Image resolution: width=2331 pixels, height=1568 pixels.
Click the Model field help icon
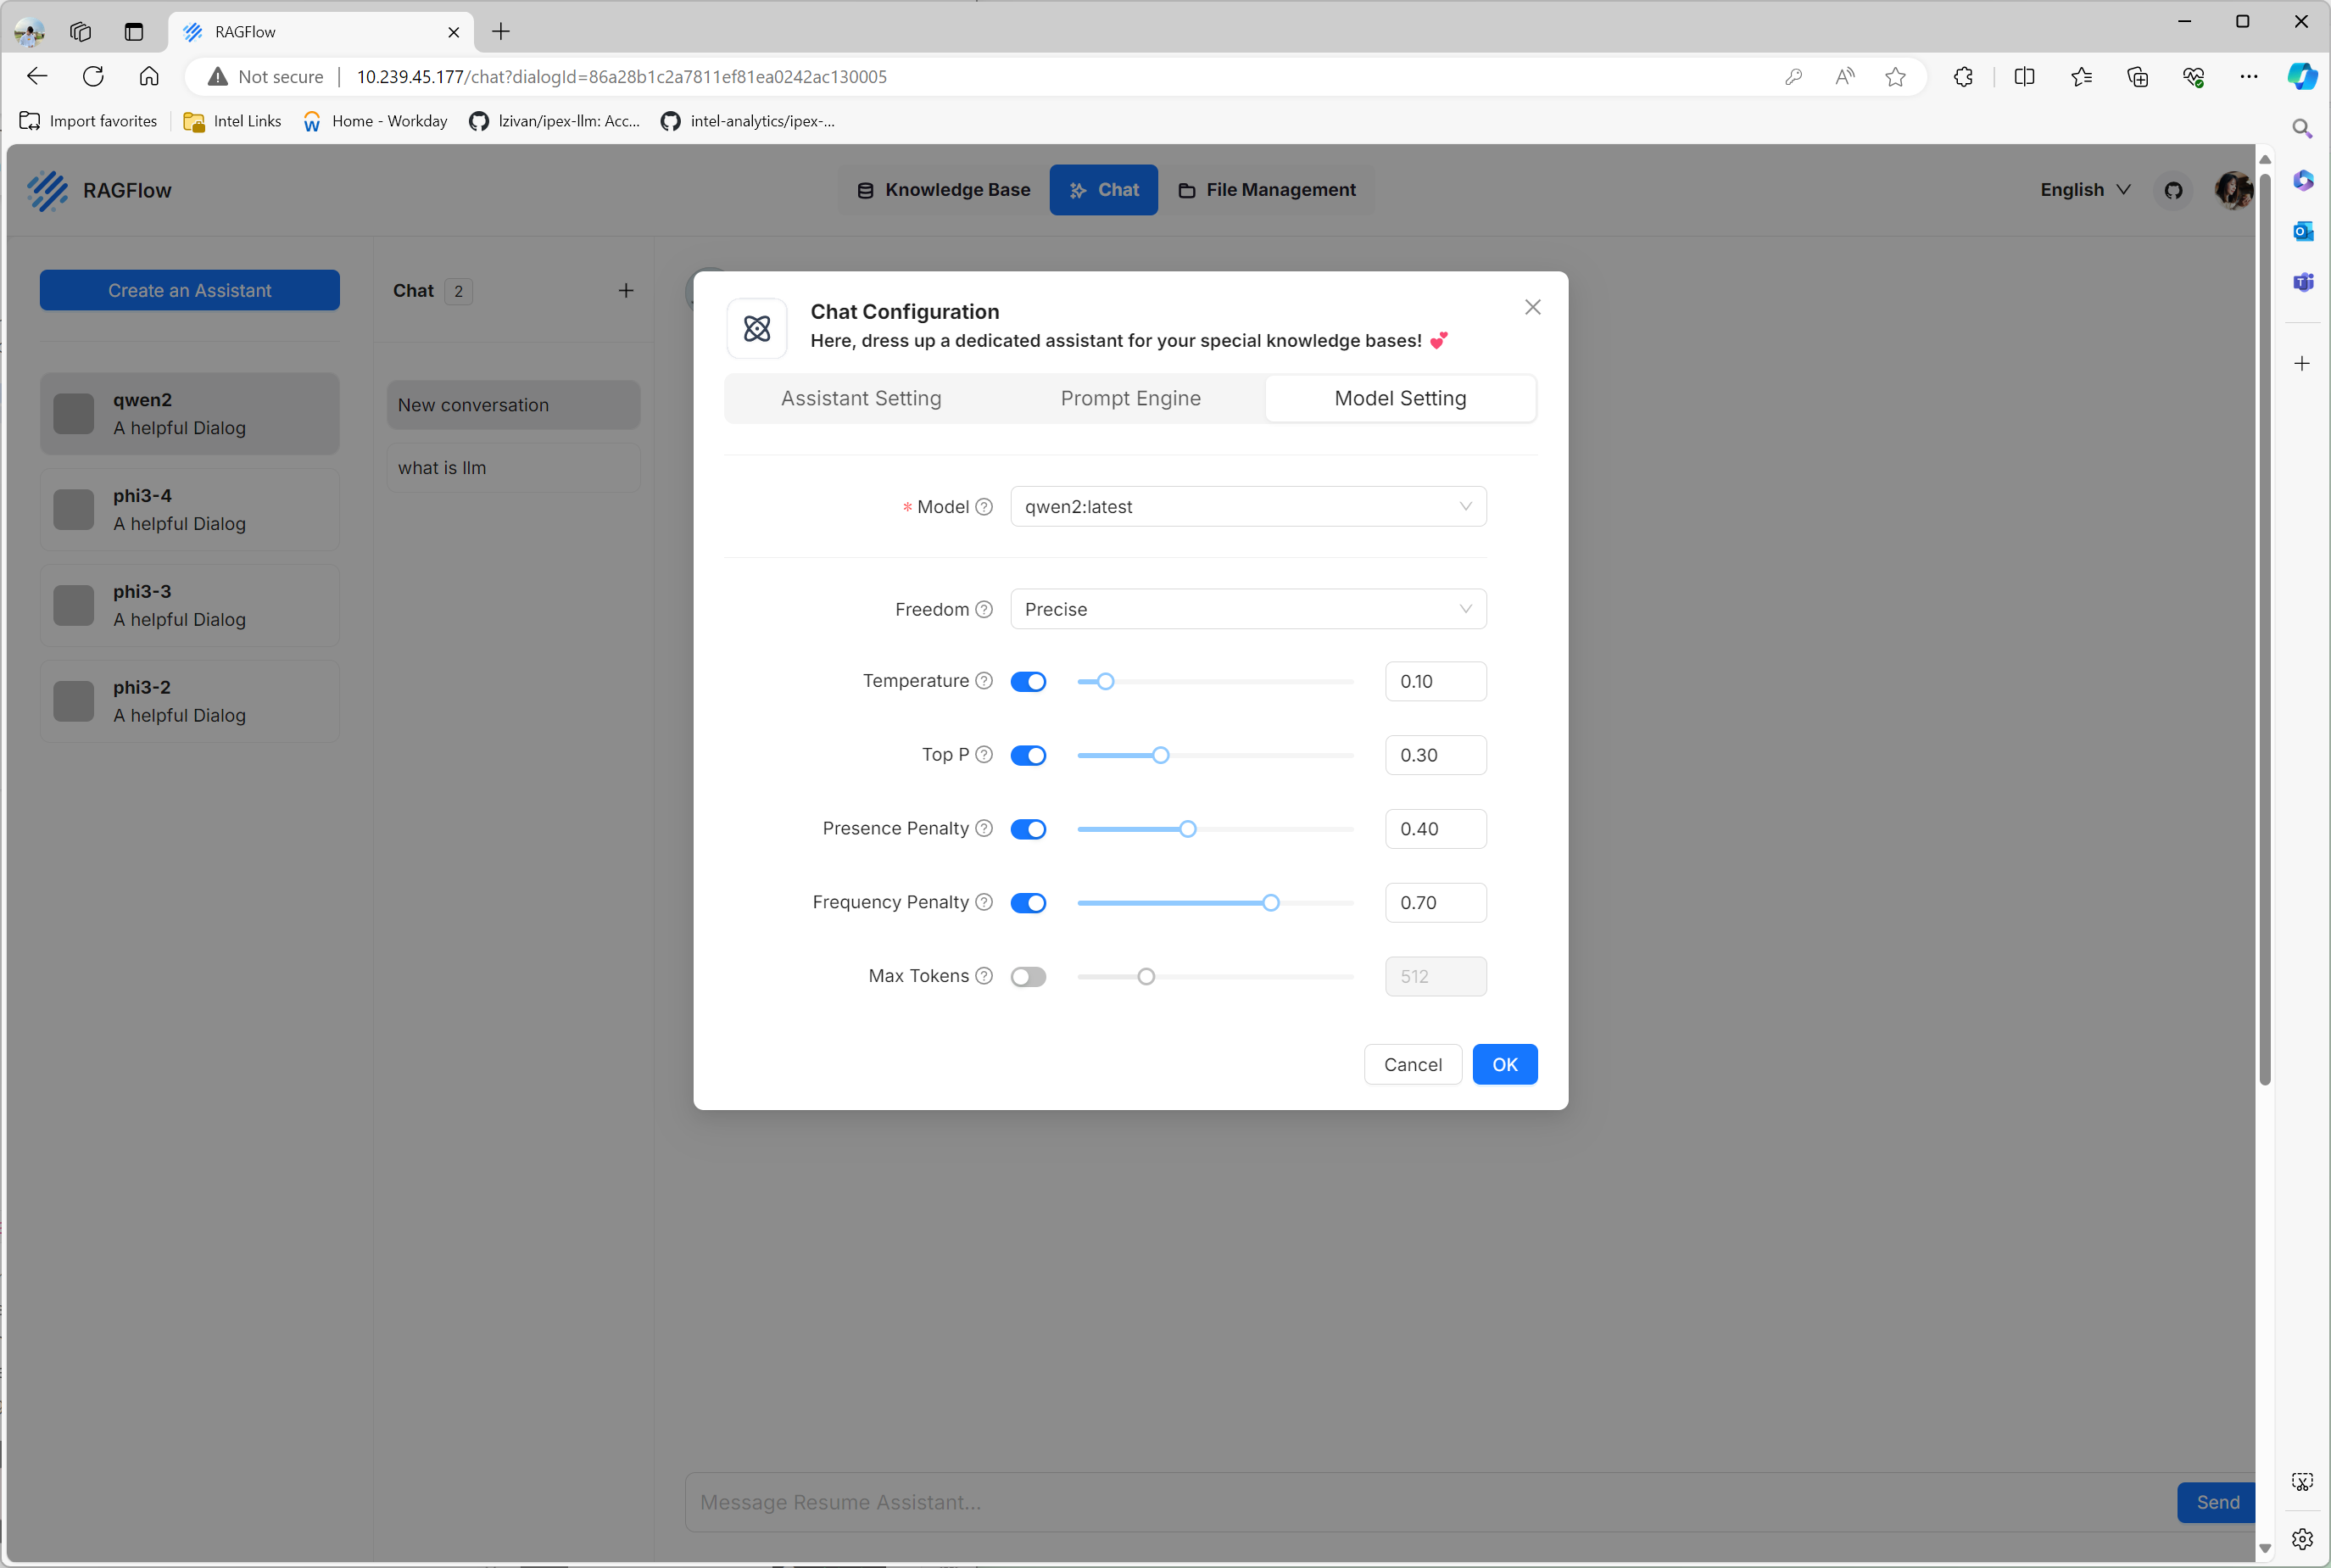click(x=984, y=507)
